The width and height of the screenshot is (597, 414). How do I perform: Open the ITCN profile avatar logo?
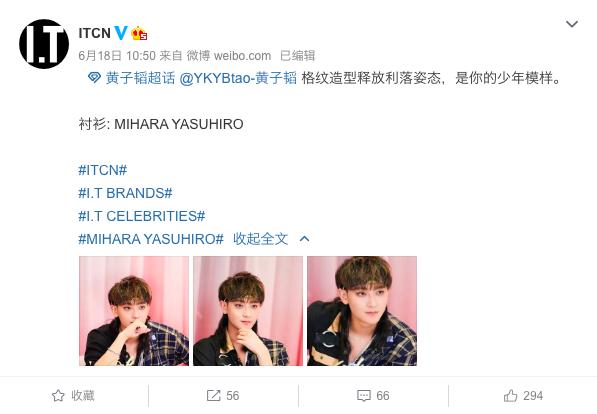pyautogui.click(x=44, y=44)
